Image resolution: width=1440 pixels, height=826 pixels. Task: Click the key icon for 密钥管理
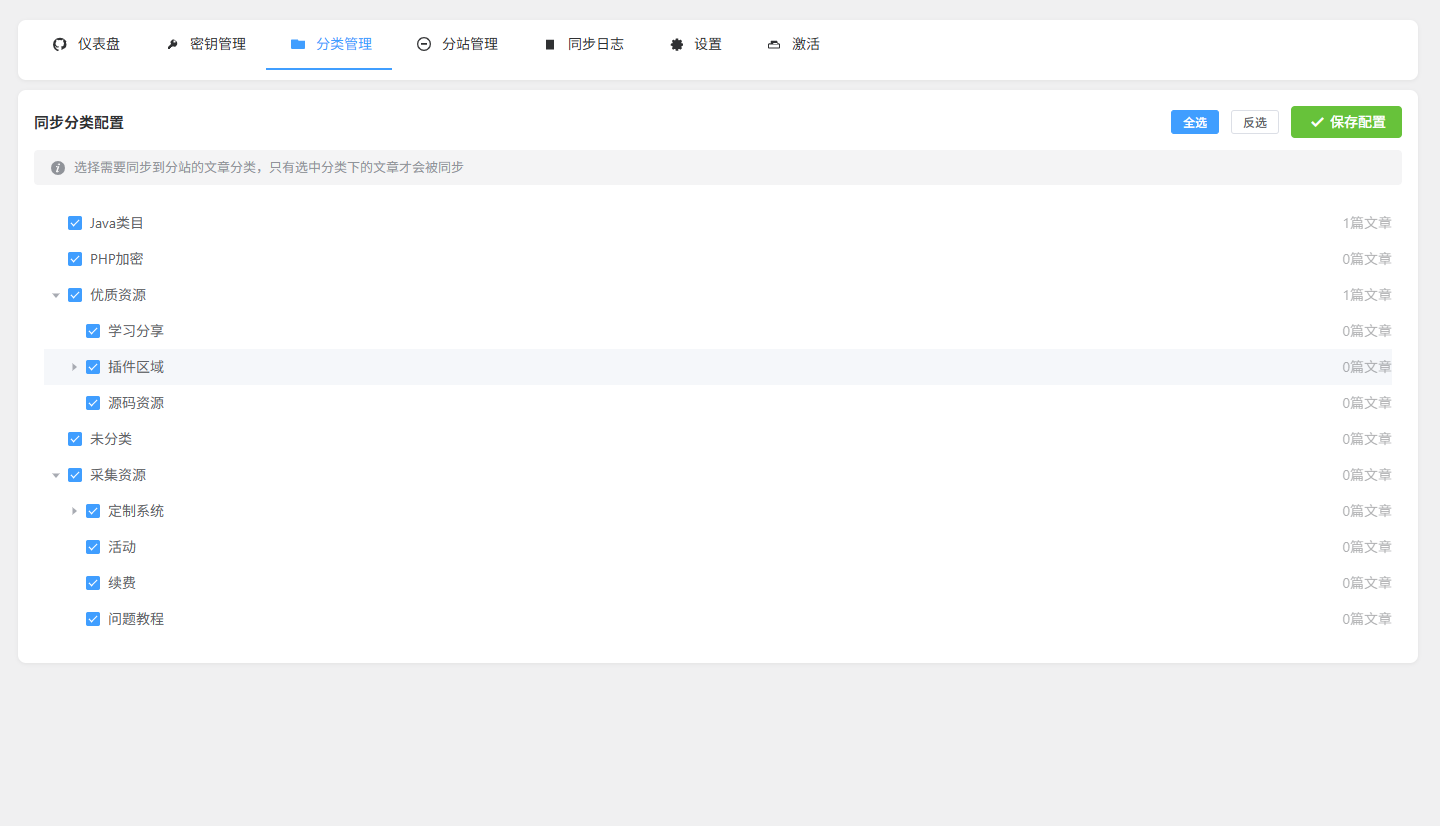(x=172, y=44)
